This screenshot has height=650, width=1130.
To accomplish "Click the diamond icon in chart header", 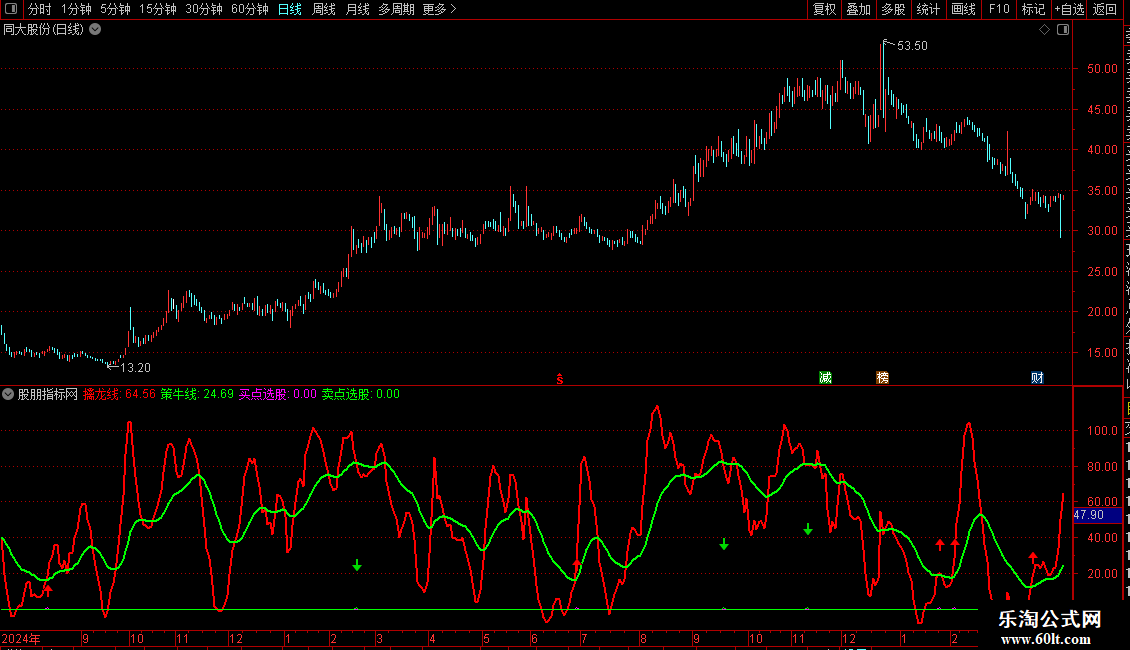I will click(x=1044, y=30).
